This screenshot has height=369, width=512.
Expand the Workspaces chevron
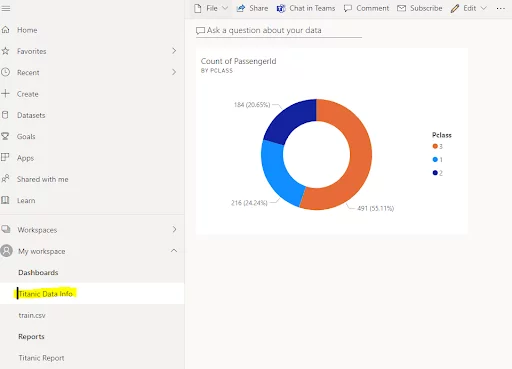pos(174,229)
